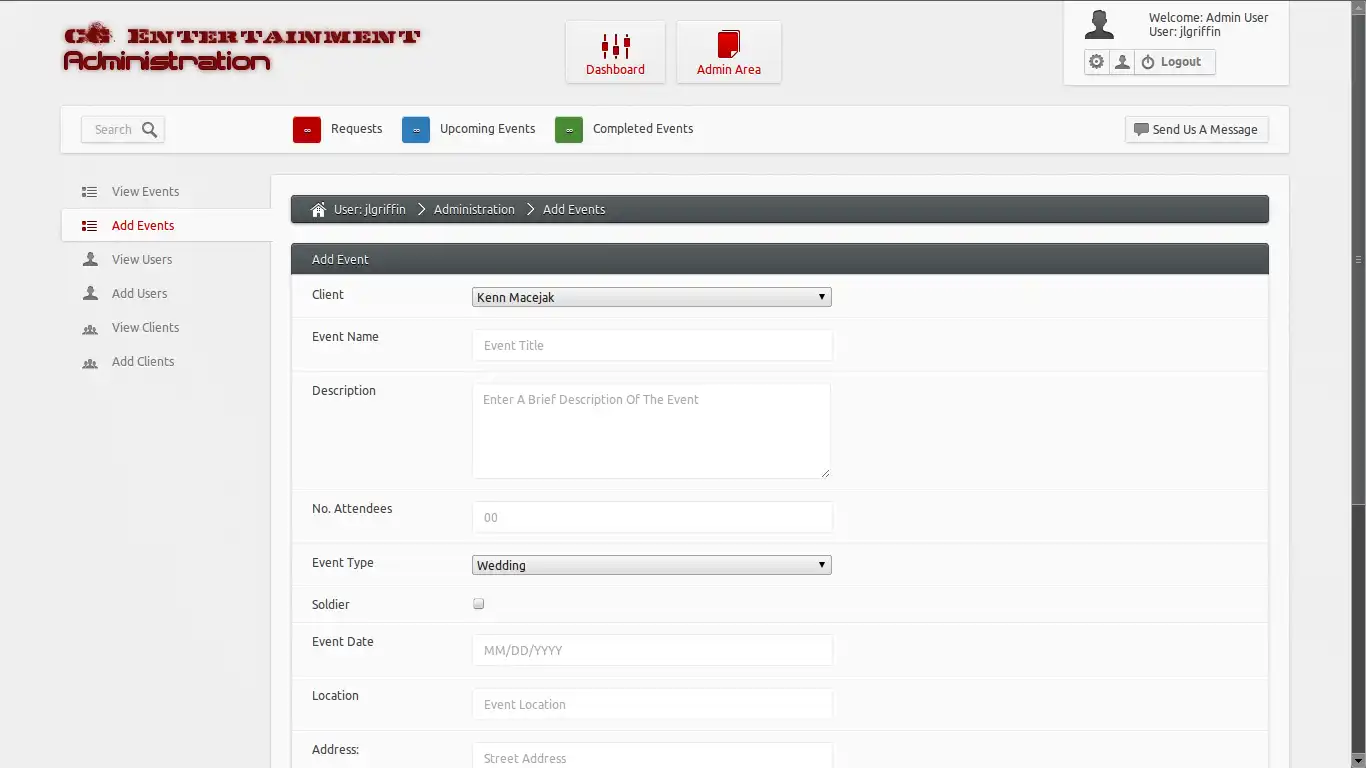Click the red Requests counter badge
This screenshot has height=768, width=1366.
(307, 130)
